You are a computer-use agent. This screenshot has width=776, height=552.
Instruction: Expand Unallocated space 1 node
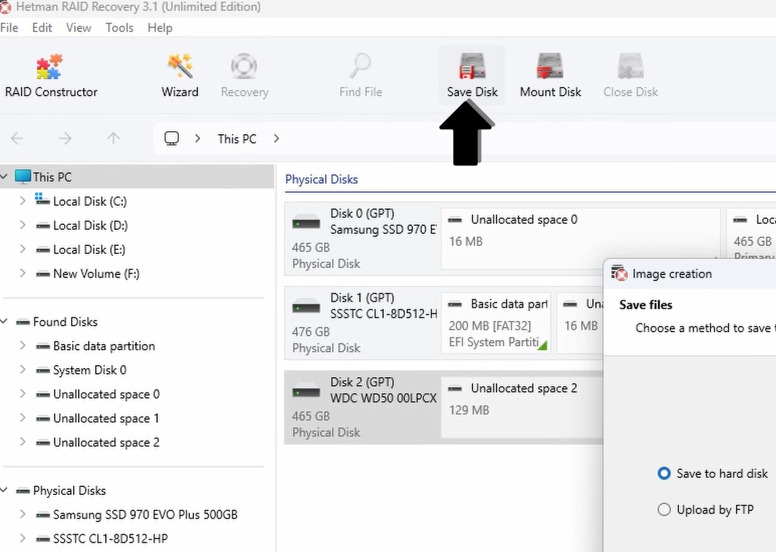pos(23,418)
